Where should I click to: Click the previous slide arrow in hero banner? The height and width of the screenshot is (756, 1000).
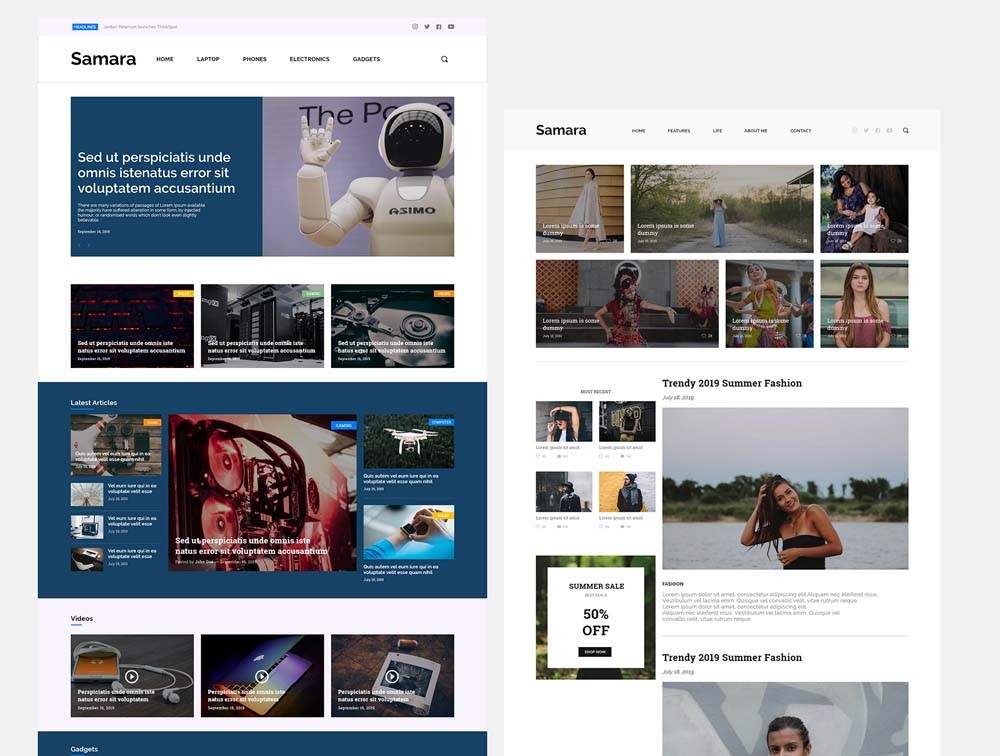click(79, 245)
